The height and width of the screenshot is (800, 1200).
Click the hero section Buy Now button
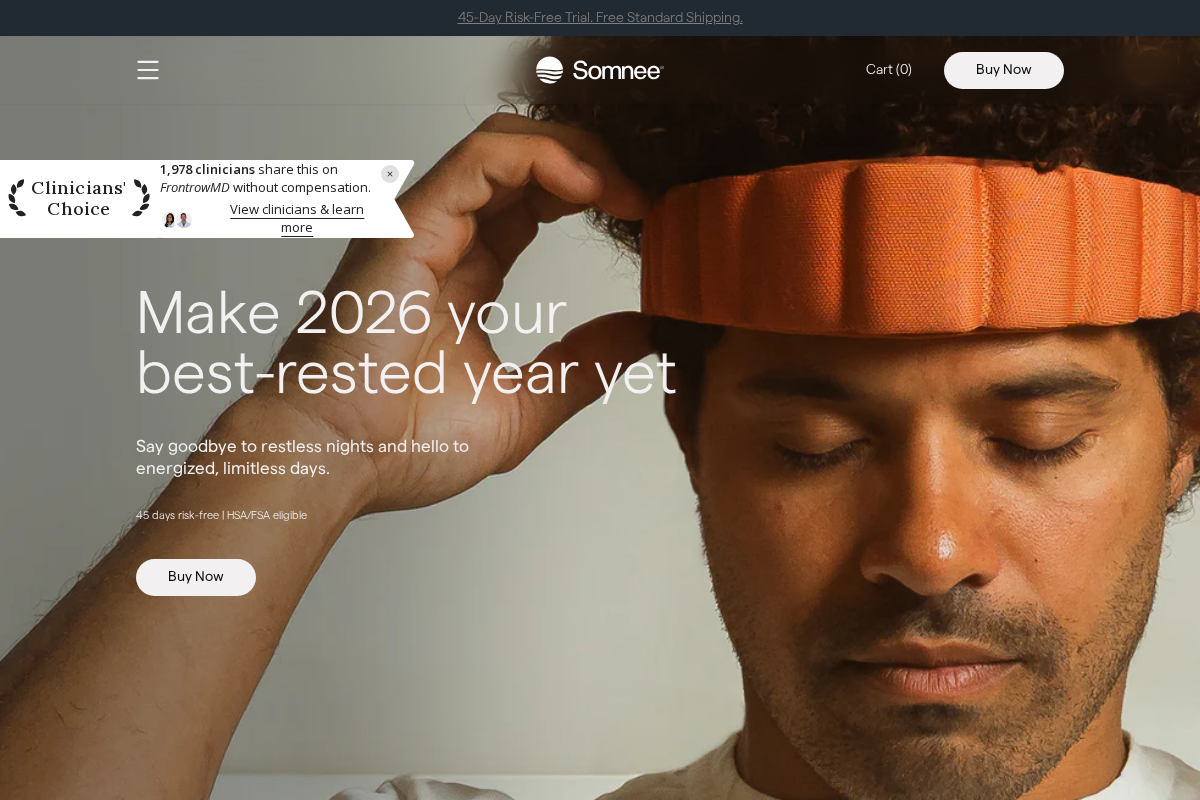click(196, 577)
